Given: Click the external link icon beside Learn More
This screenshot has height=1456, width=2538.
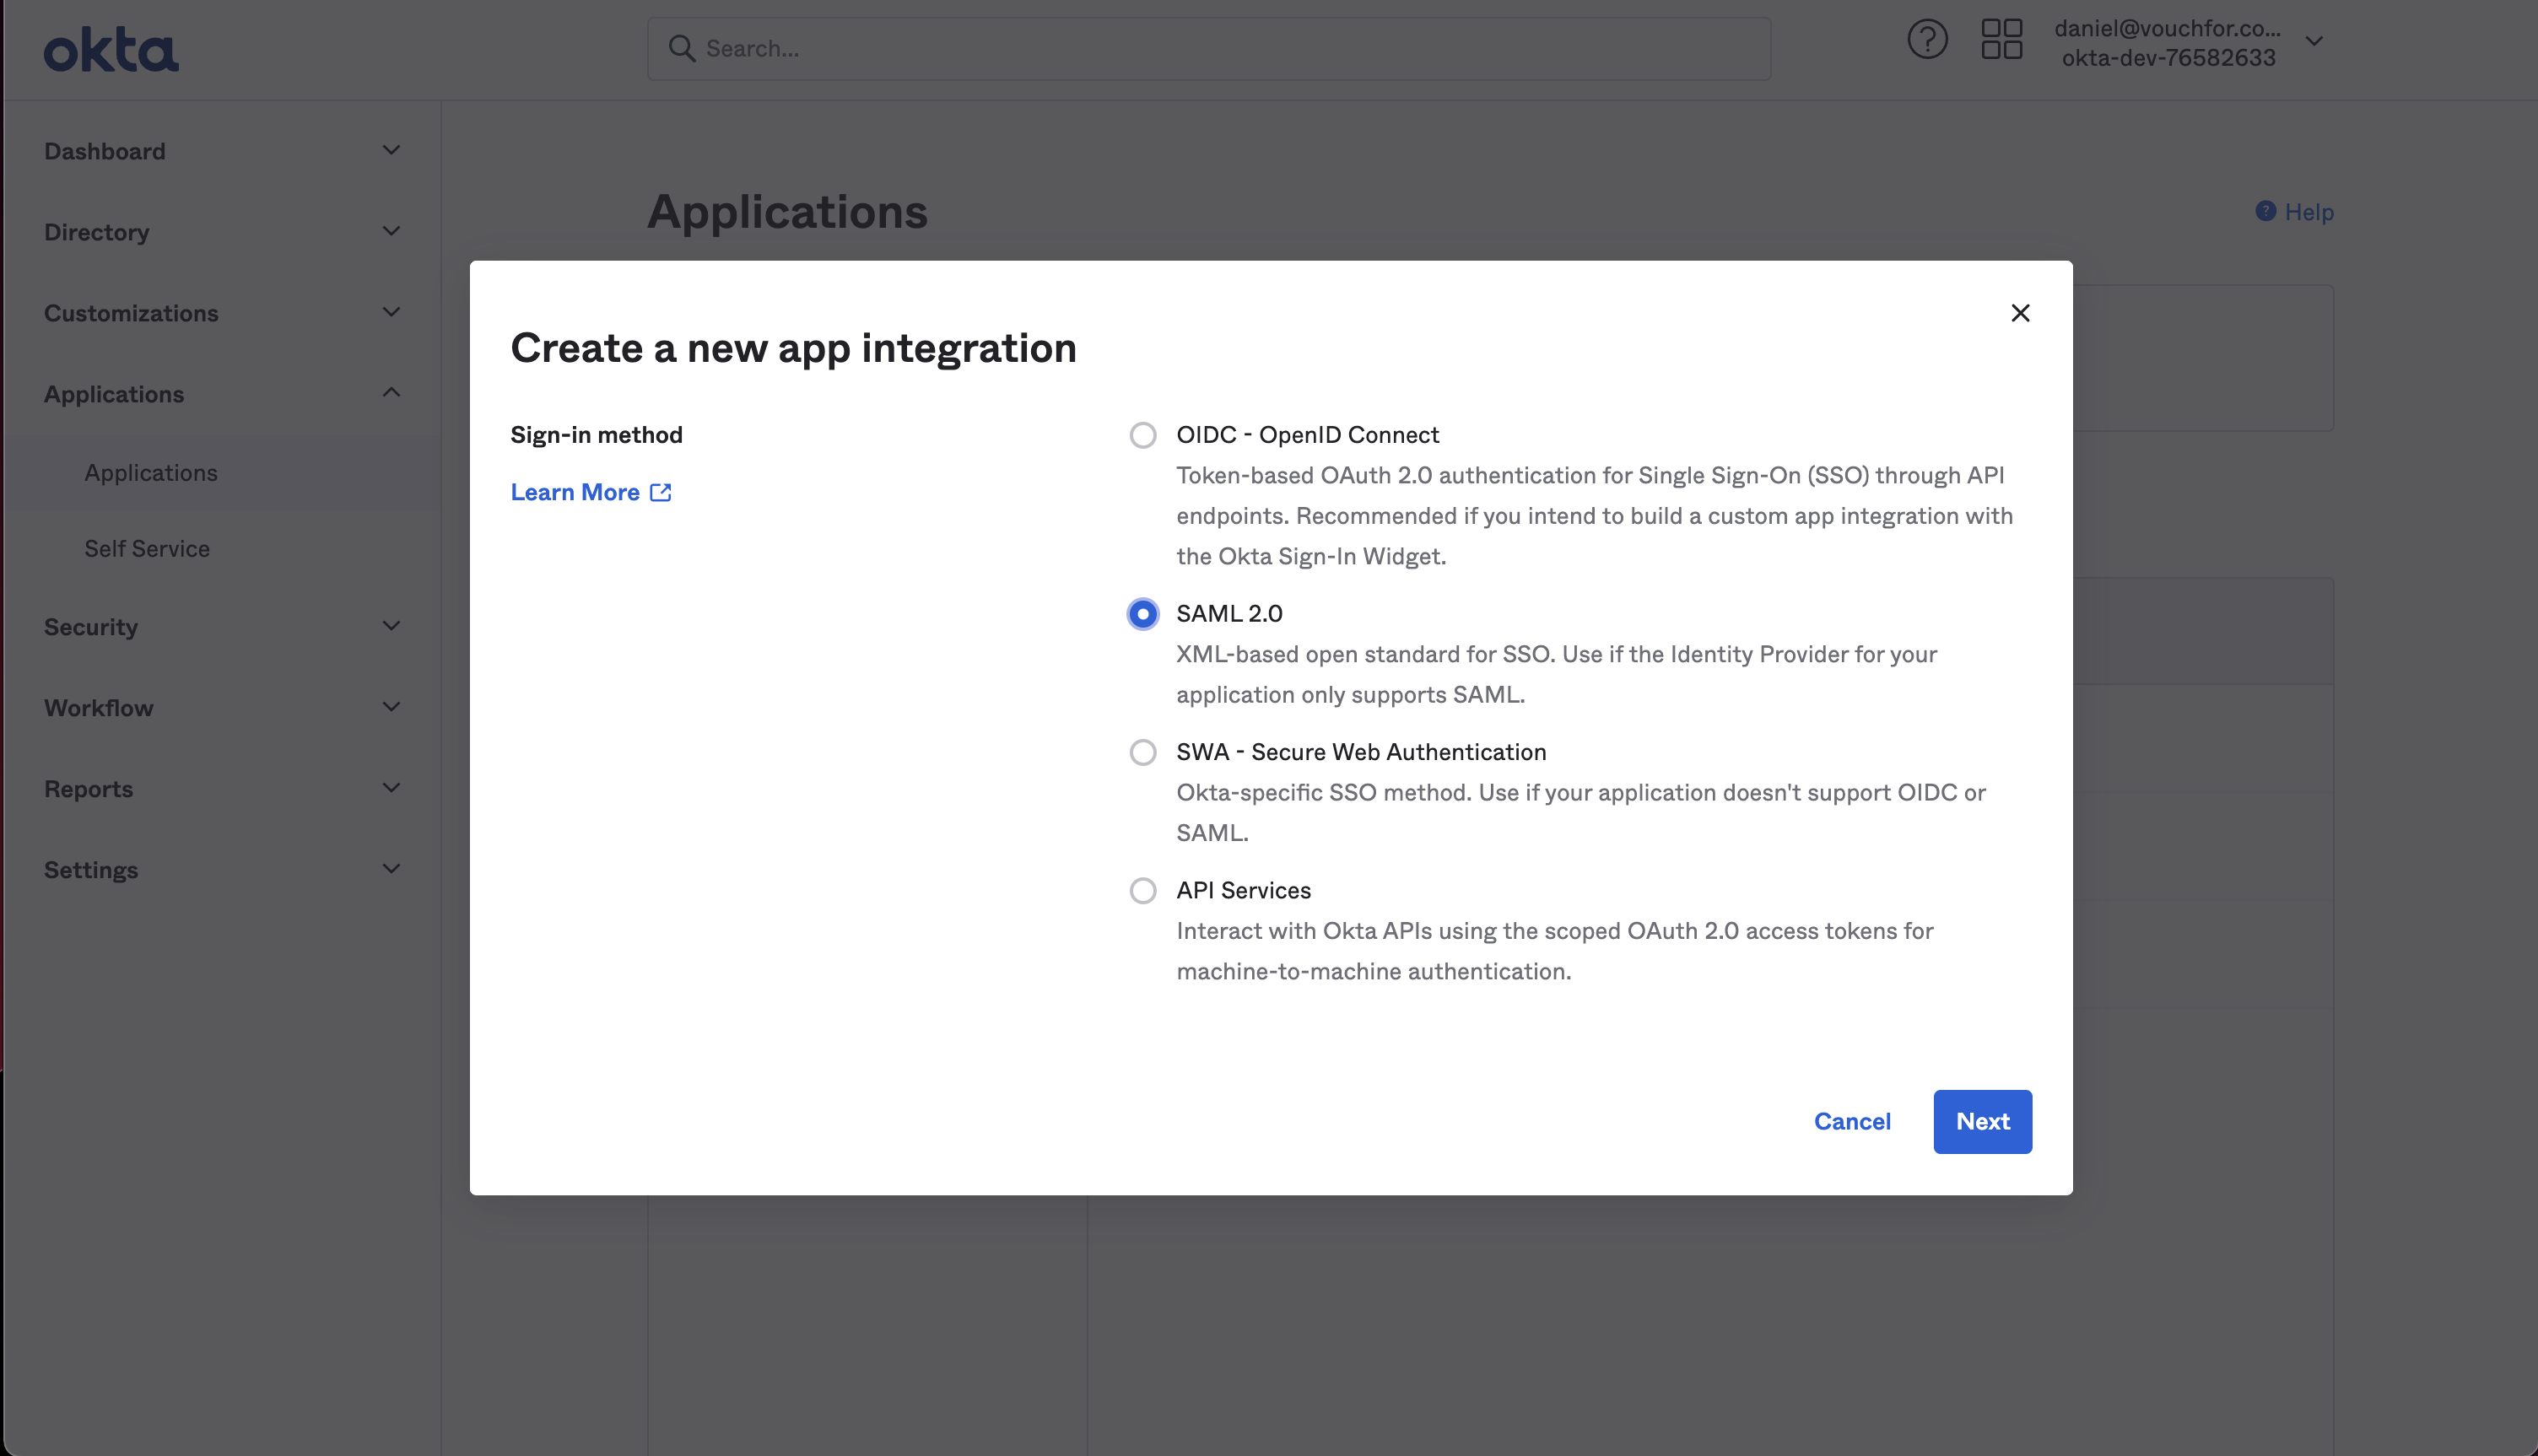Looking at the screenshot, I should 661,492.
